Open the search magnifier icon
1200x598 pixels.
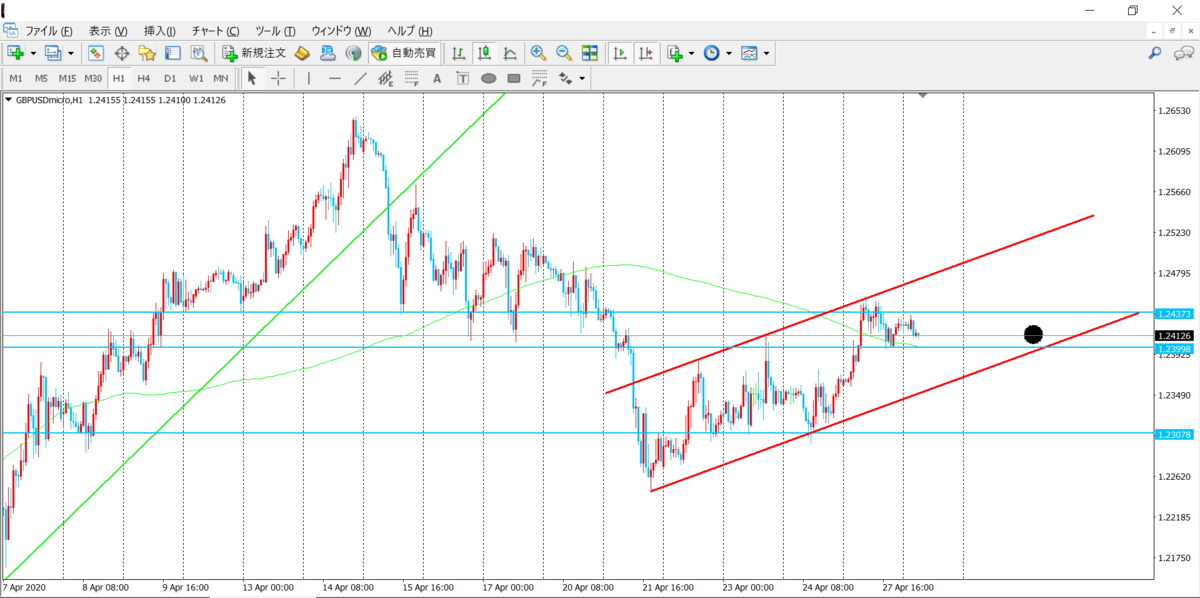(1154, 53)
